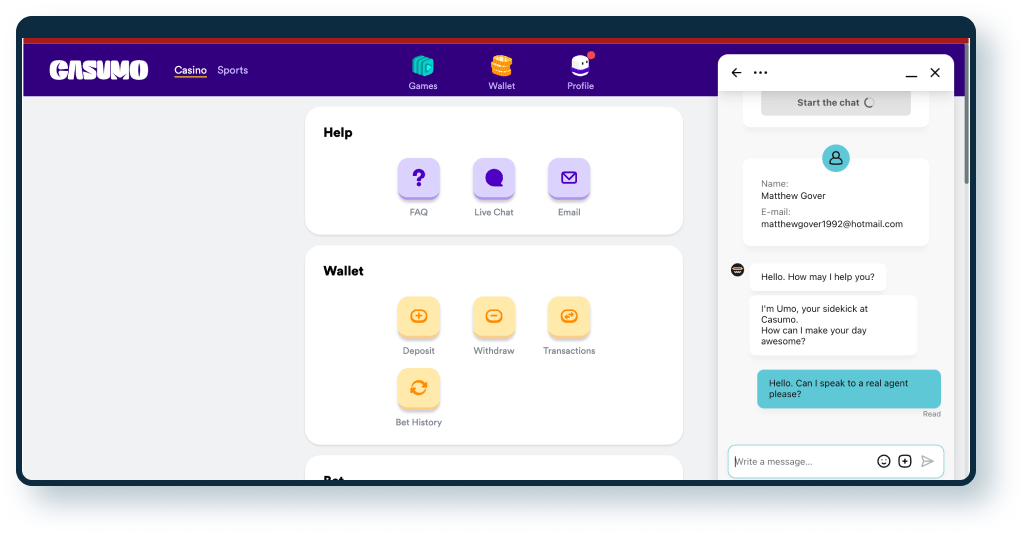This screenshot has width=1024, height=534.
Task: Go to Games in the top navigation
Action: coord(423,72)
